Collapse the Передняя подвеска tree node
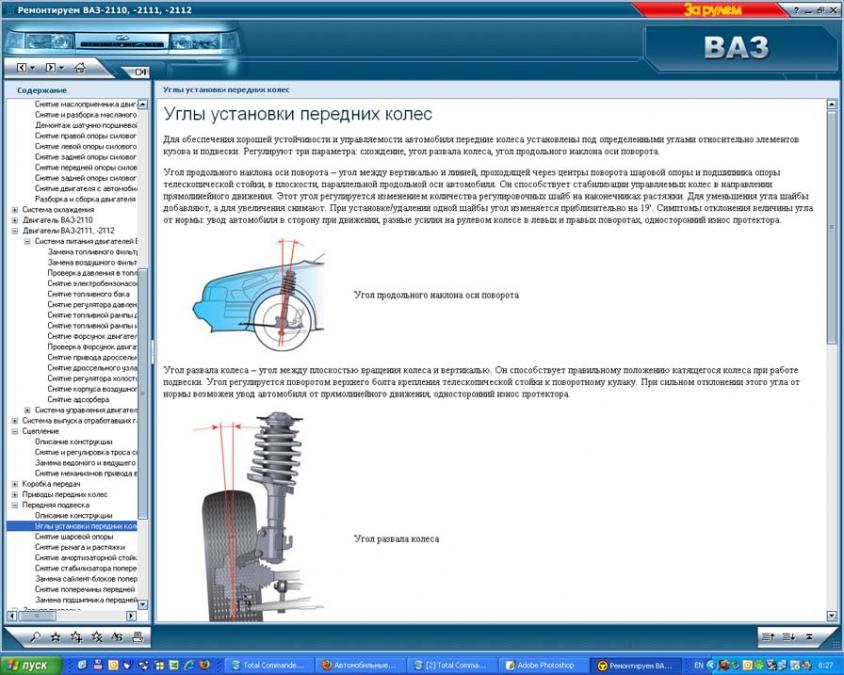 coord(15,505)
